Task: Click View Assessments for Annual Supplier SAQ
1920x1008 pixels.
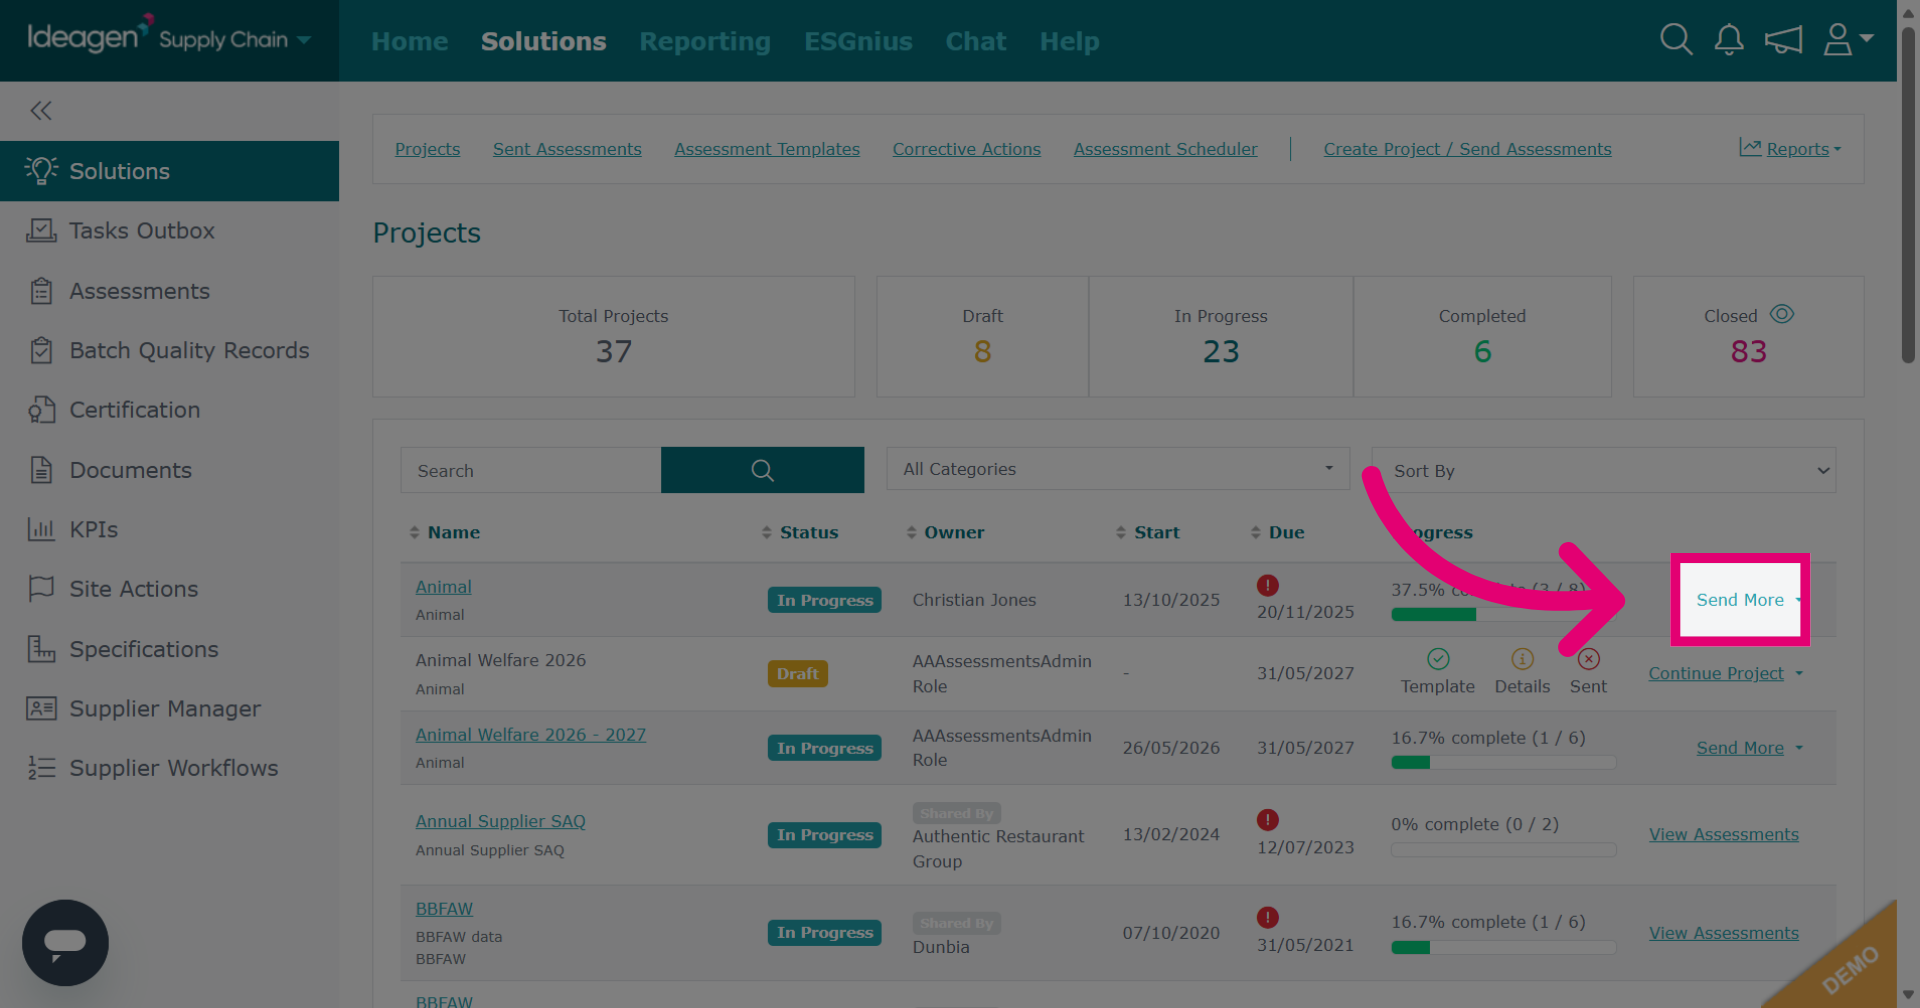Action: coord(1723,834)
